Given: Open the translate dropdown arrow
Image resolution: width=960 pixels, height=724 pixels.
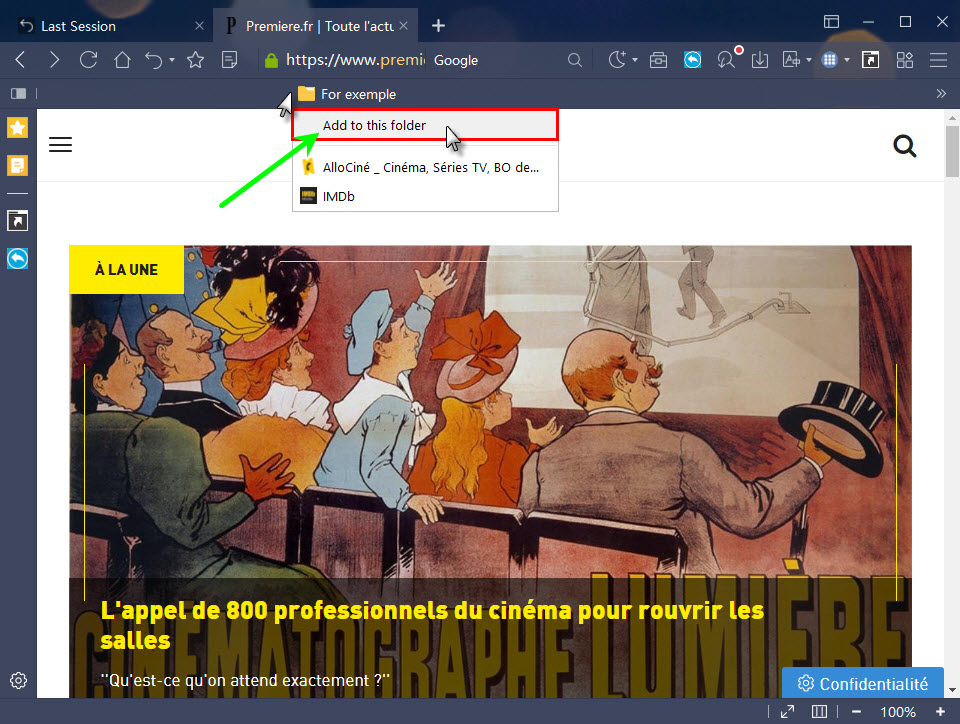Looking at the screenshot, I should (809, 60).
